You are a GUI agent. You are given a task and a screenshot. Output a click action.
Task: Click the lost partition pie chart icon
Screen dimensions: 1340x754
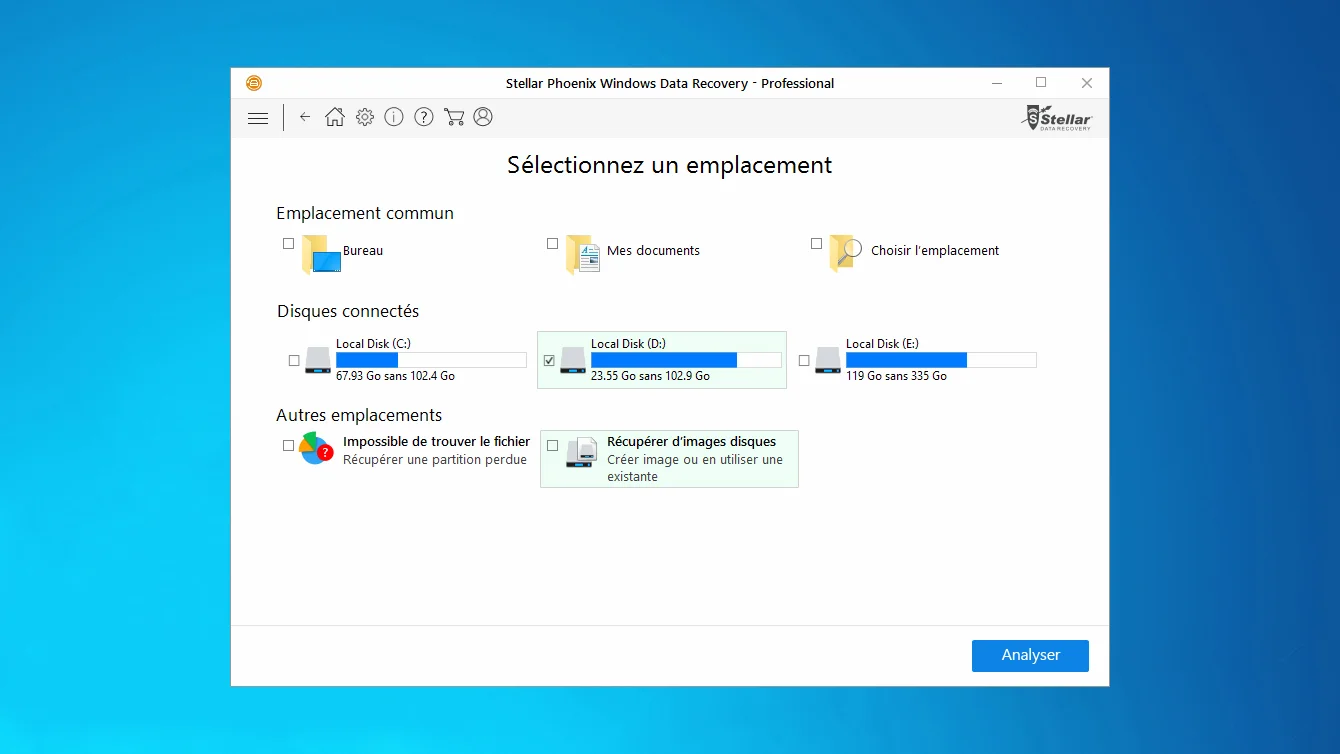point(316,448)
